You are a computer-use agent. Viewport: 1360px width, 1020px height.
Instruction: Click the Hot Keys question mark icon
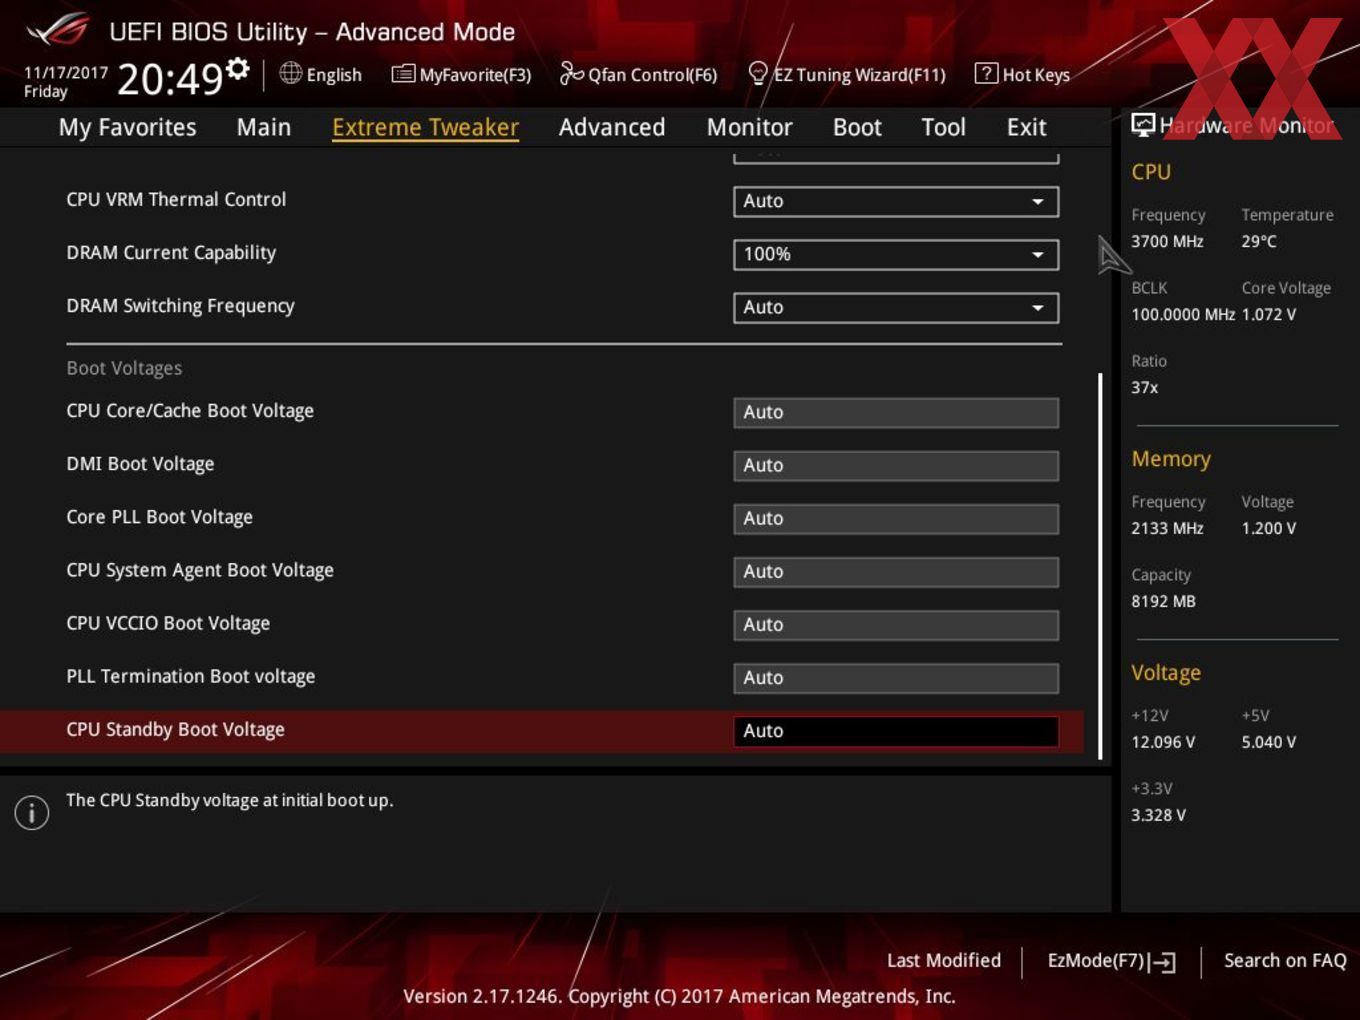point(986,73)
